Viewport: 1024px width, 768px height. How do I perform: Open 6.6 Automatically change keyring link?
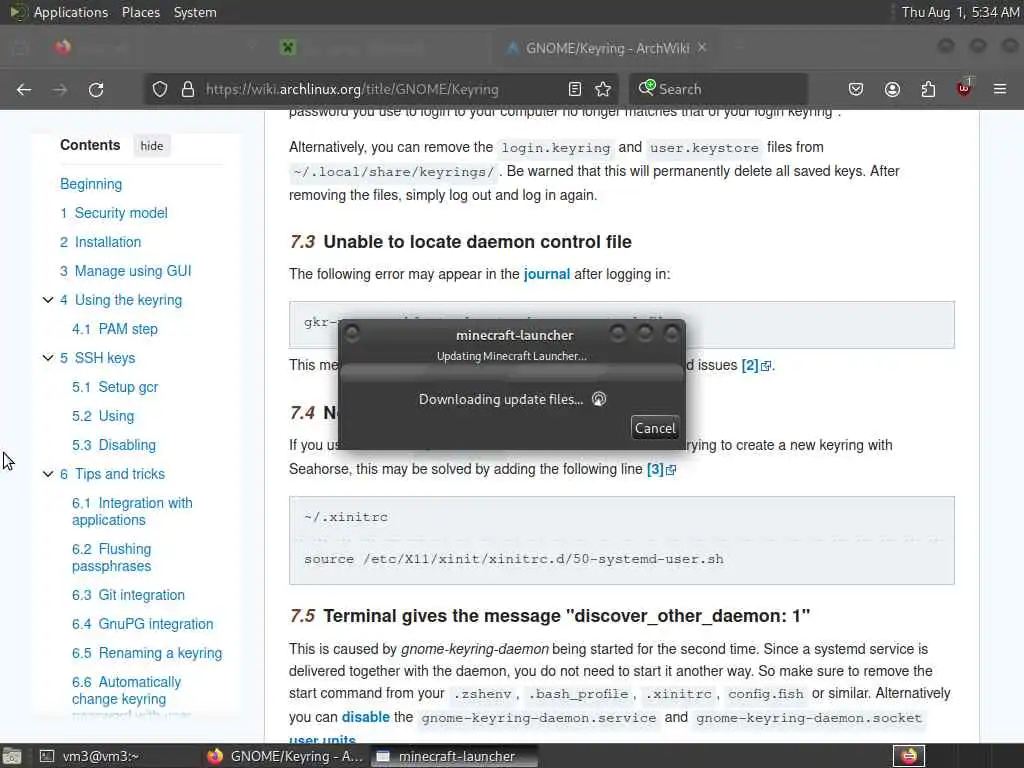[x=126, y=690]
